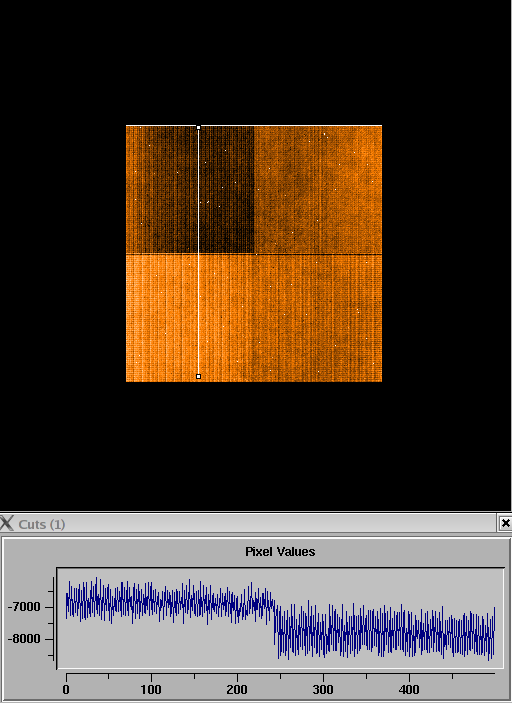This screenshot has width=512, height=703.
Task: Click the bright lower-left image quadrant
Action: click(190, 318)
